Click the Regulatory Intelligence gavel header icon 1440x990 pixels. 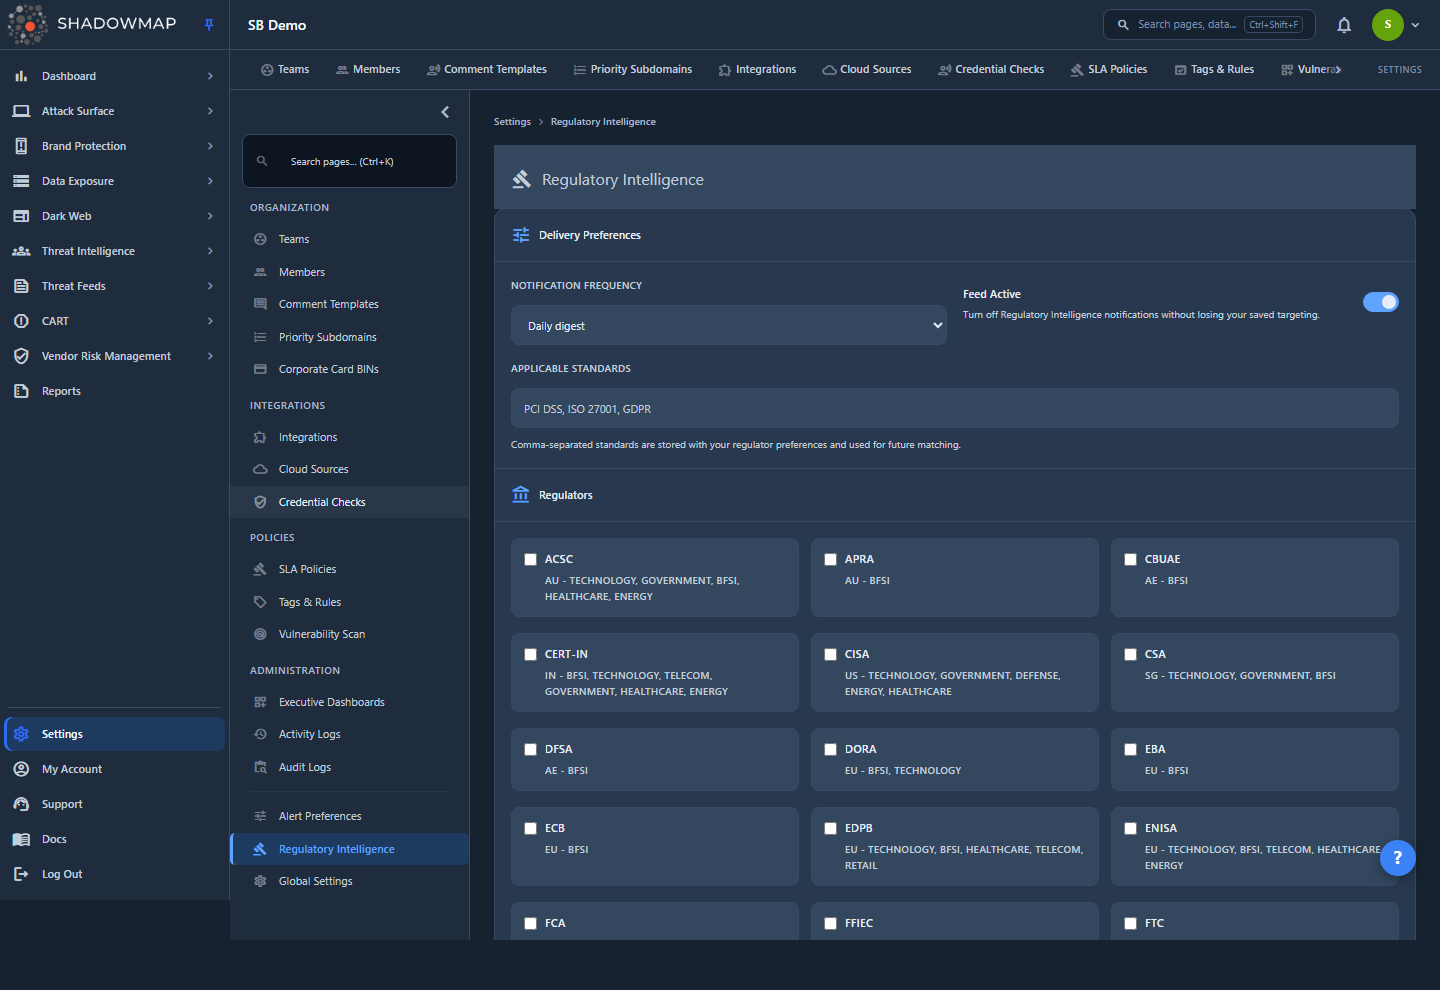coord(521,179)
